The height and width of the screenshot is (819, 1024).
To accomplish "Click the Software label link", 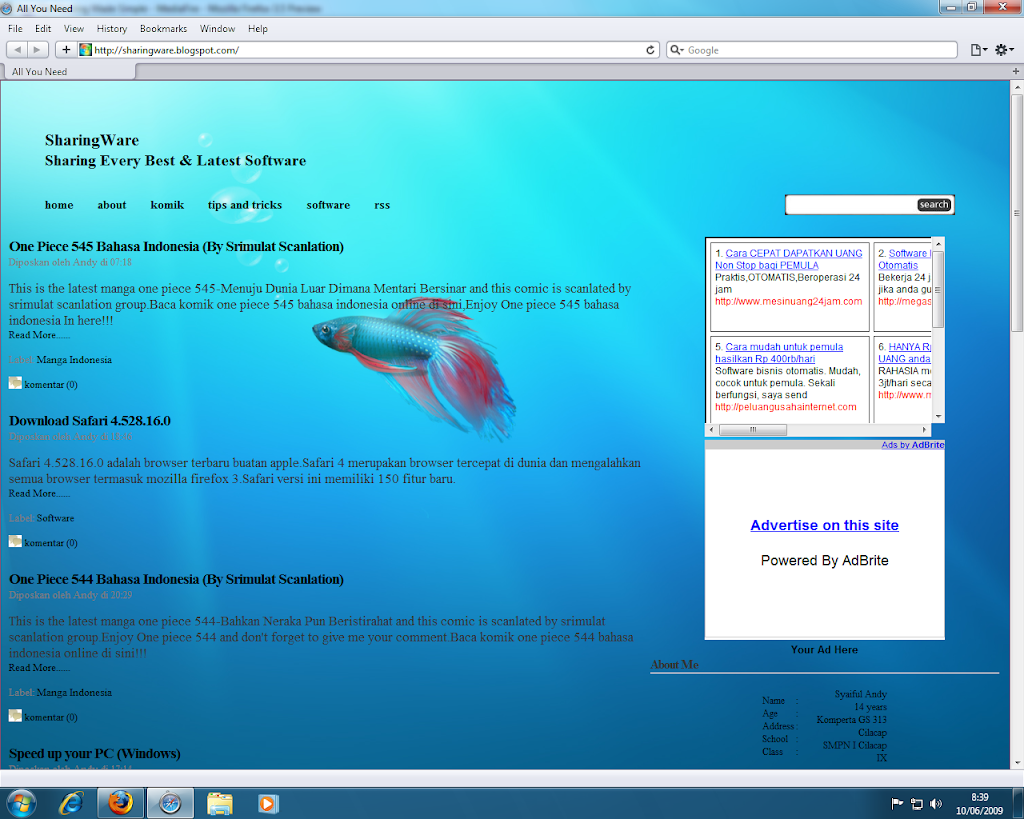I will coord(56,518).
